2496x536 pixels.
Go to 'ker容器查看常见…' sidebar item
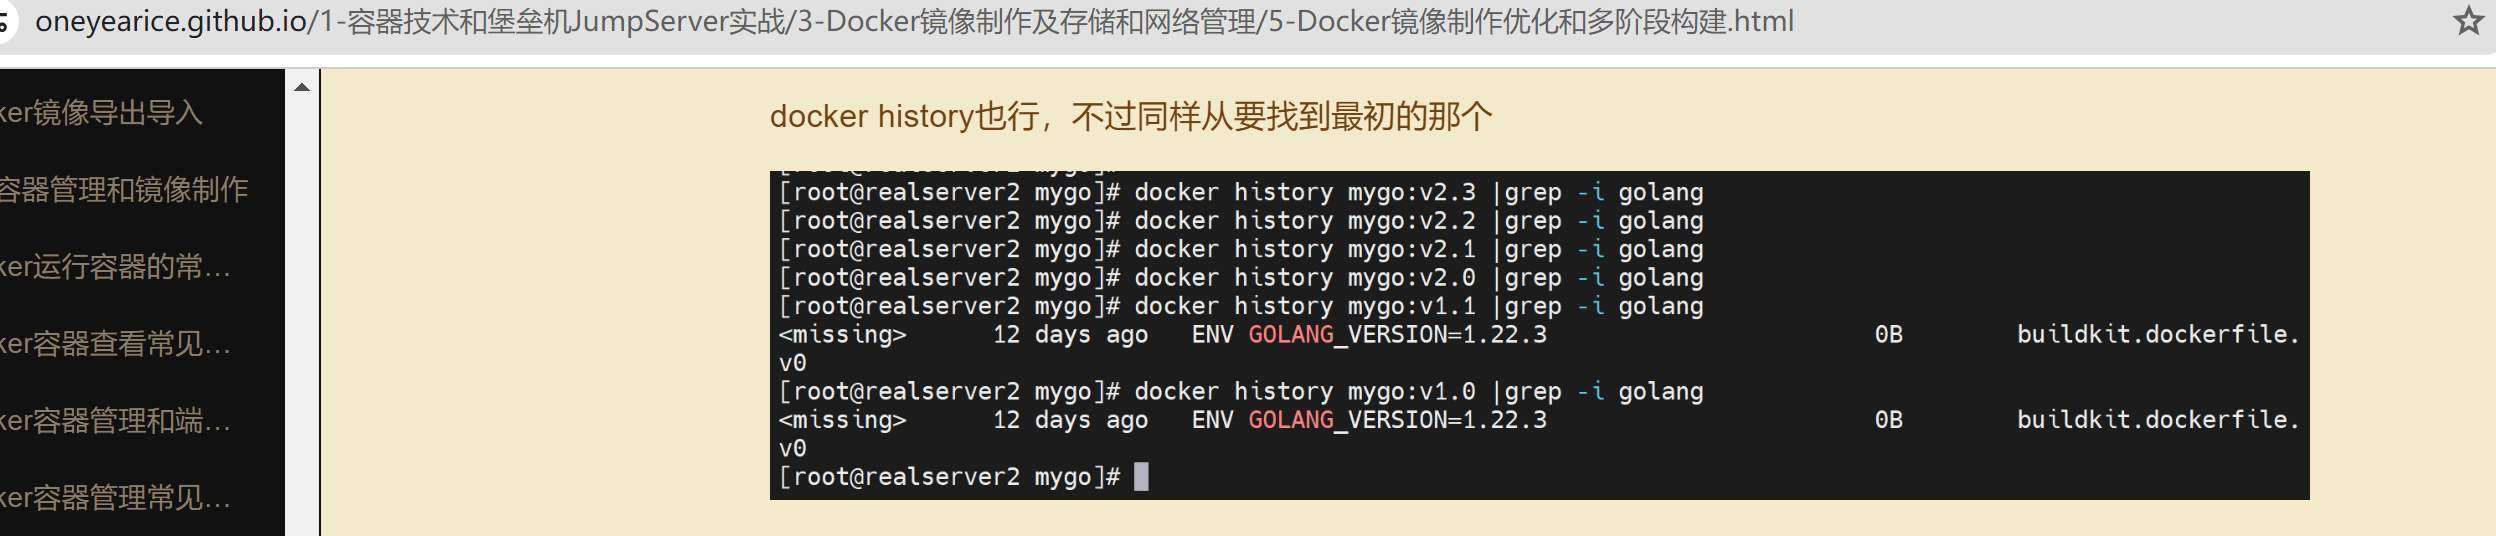115,344
